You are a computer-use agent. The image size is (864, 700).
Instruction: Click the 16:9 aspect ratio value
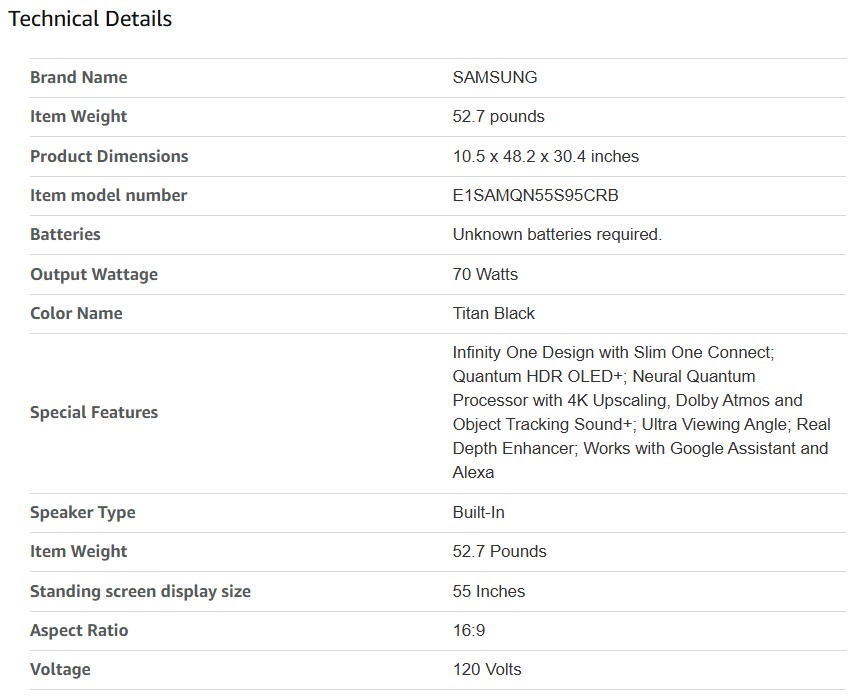[471, 630]
